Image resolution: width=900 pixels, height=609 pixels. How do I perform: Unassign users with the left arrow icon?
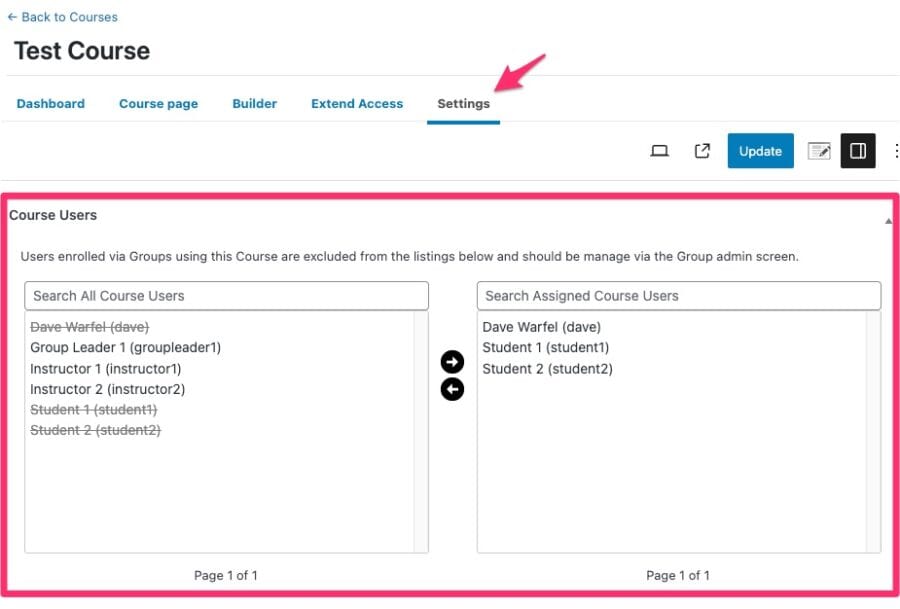click(x=452, y=389)
